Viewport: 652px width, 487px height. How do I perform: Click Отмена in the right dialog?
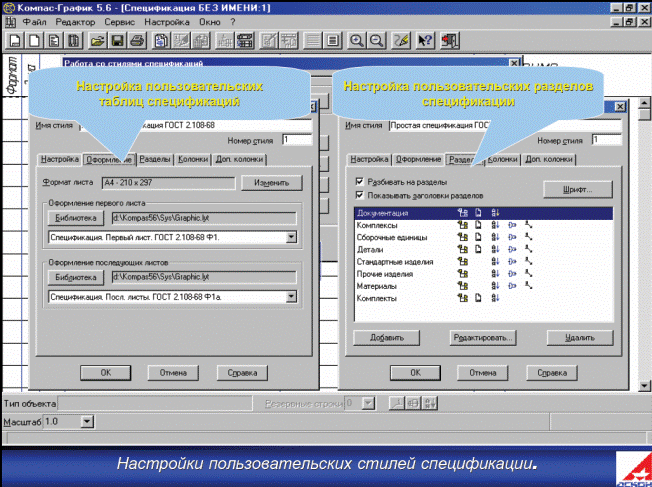click(x=482, y=373)
